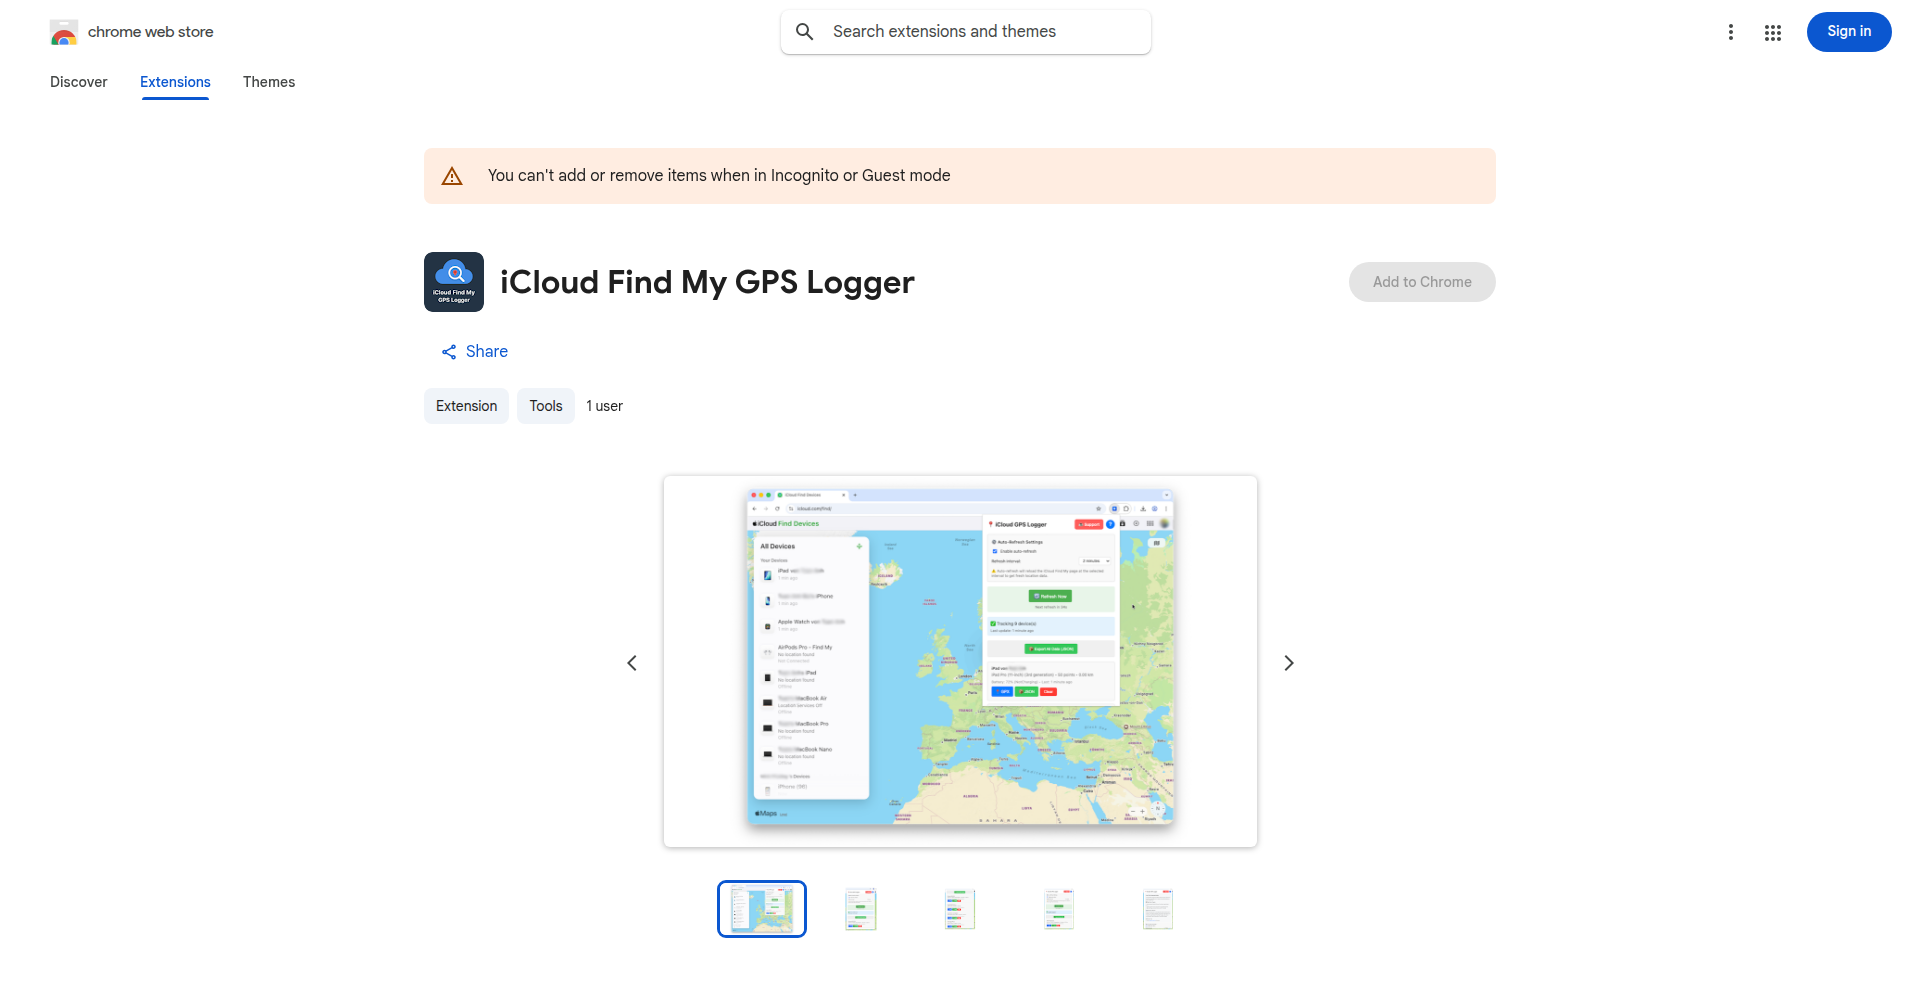Open the Google apps grid menu

pyautogui.click(x=1773, y=32)
